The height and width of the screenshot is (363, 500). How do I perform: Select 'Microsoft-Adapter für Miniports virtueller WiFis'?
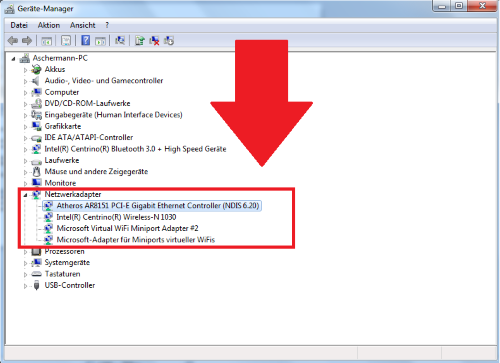[136, 240]
